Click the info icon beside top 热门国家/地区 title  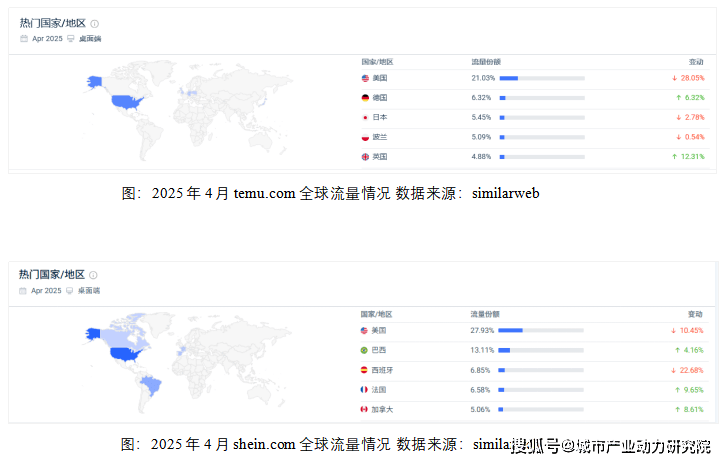94,24
